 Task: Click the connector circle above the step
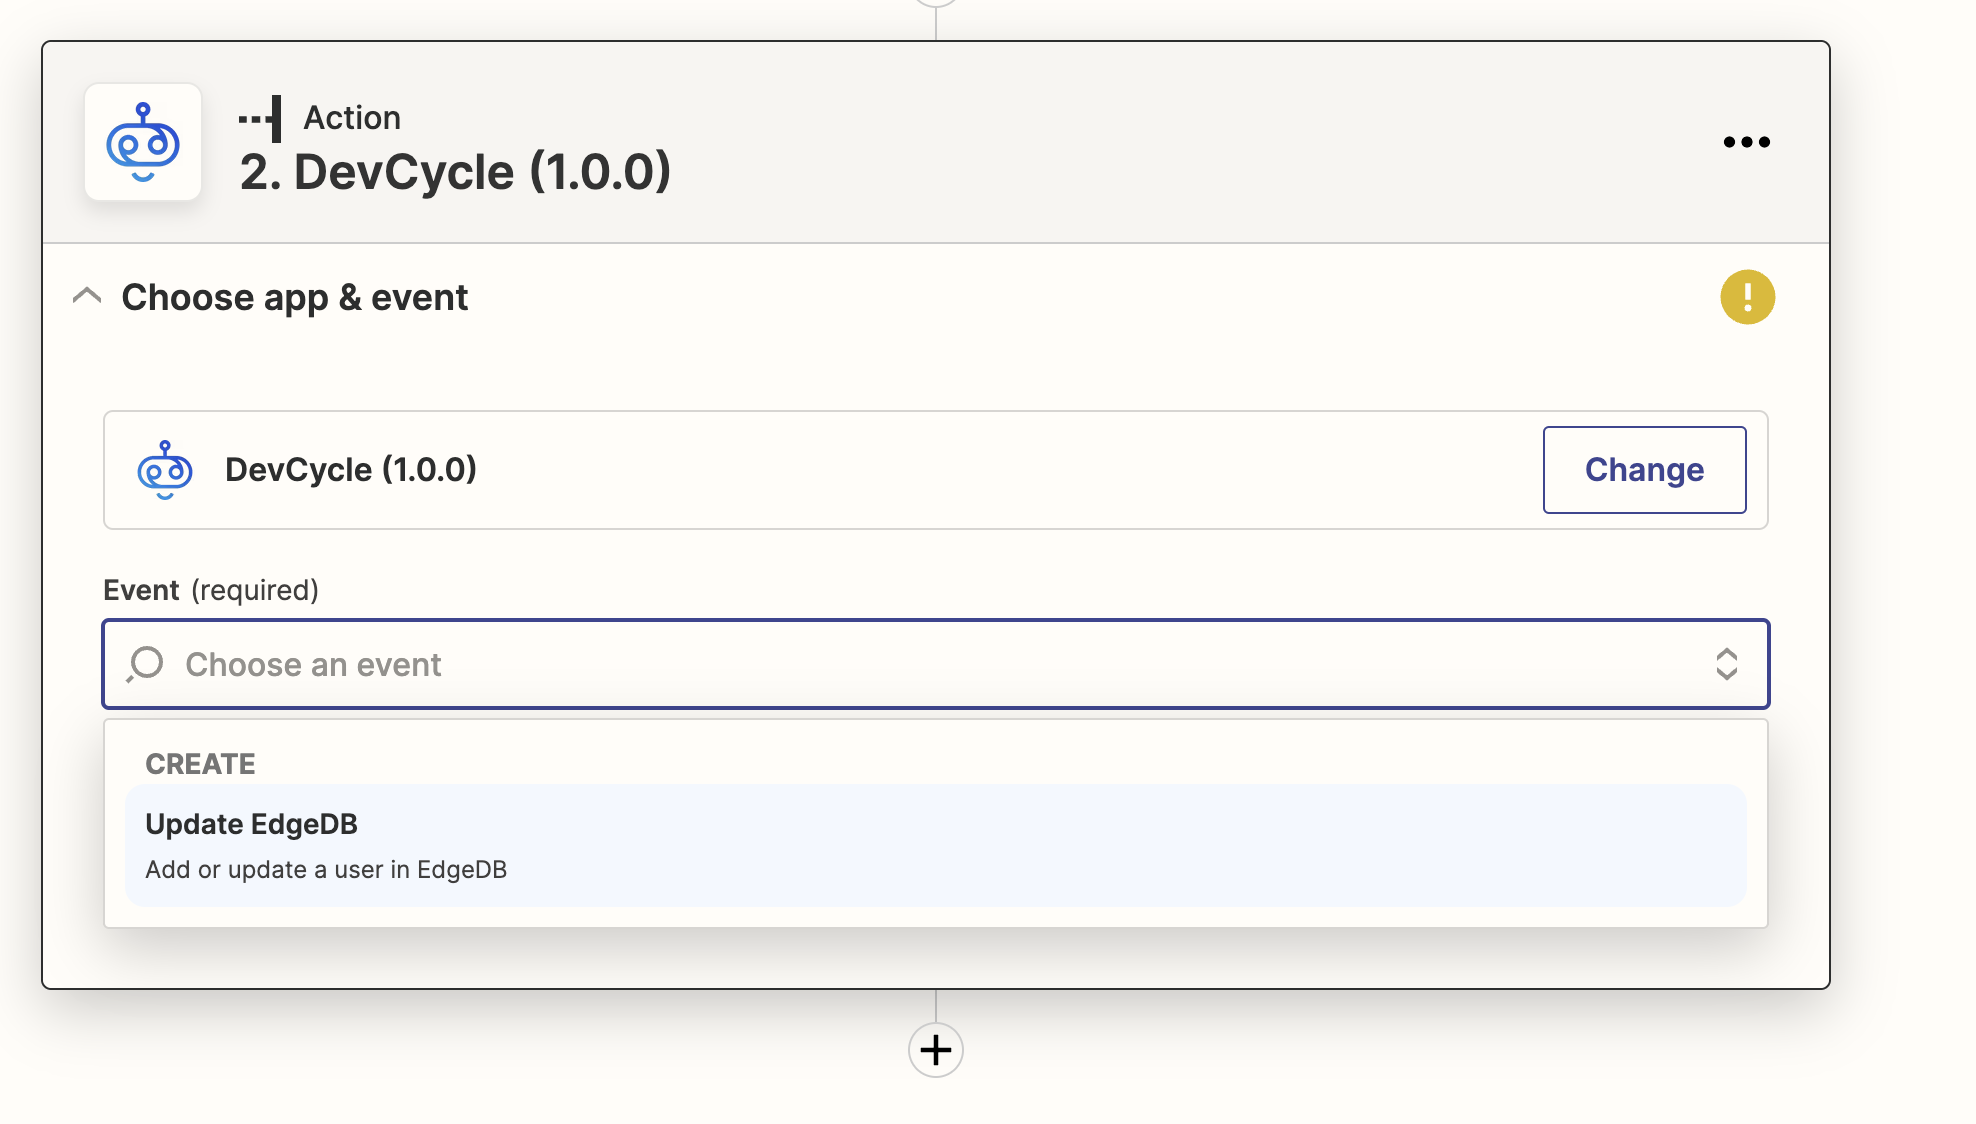pos(935,3)
